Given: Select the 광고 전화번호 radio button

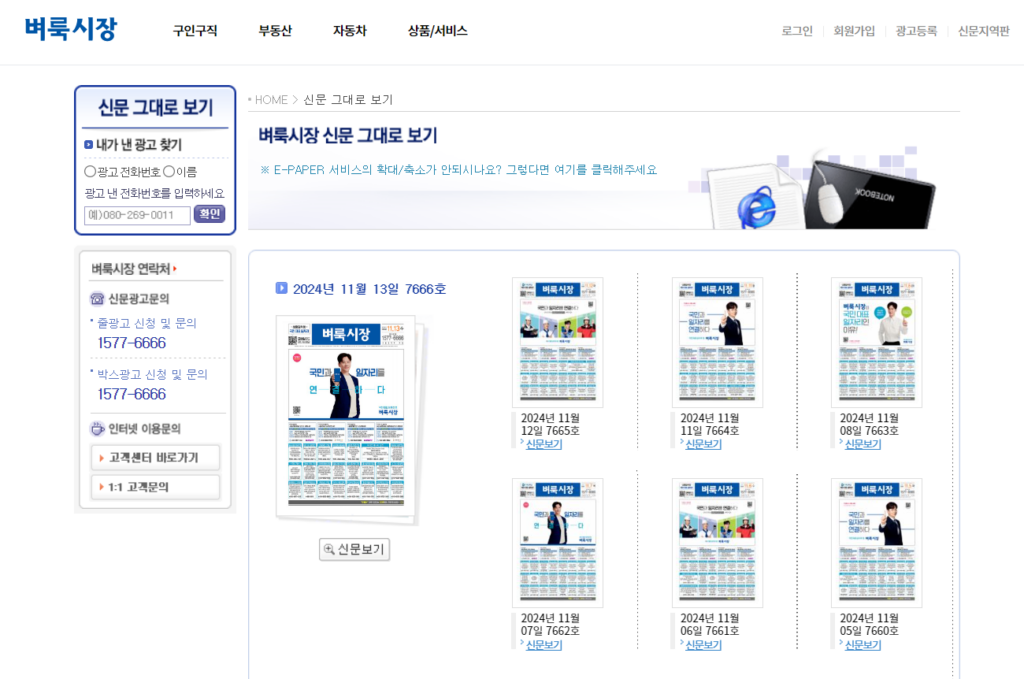Looking at the screenshot, I should 91,172.
